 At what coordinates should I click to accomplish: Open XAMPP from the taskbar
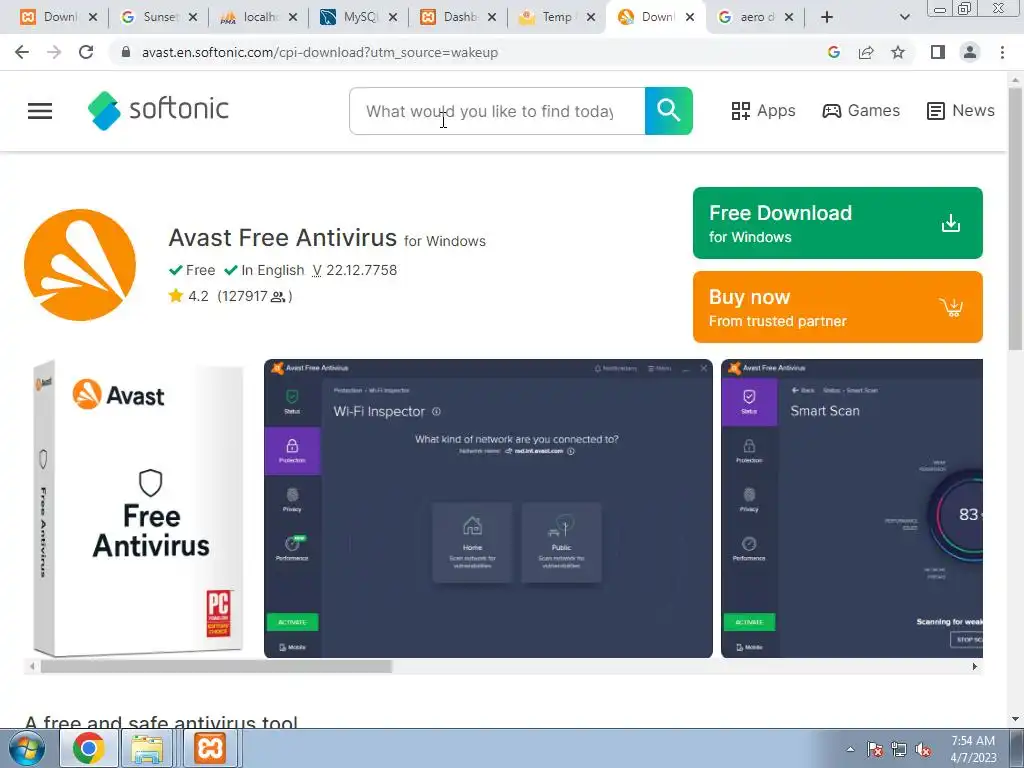click(209, 748)
